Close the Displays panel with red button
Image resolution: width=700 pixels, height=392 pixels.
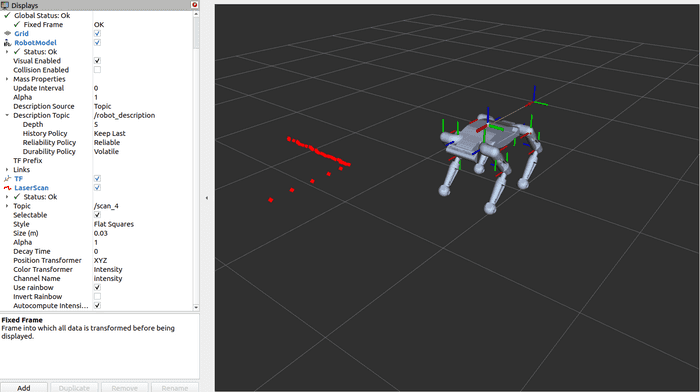[x=194, y=4]
